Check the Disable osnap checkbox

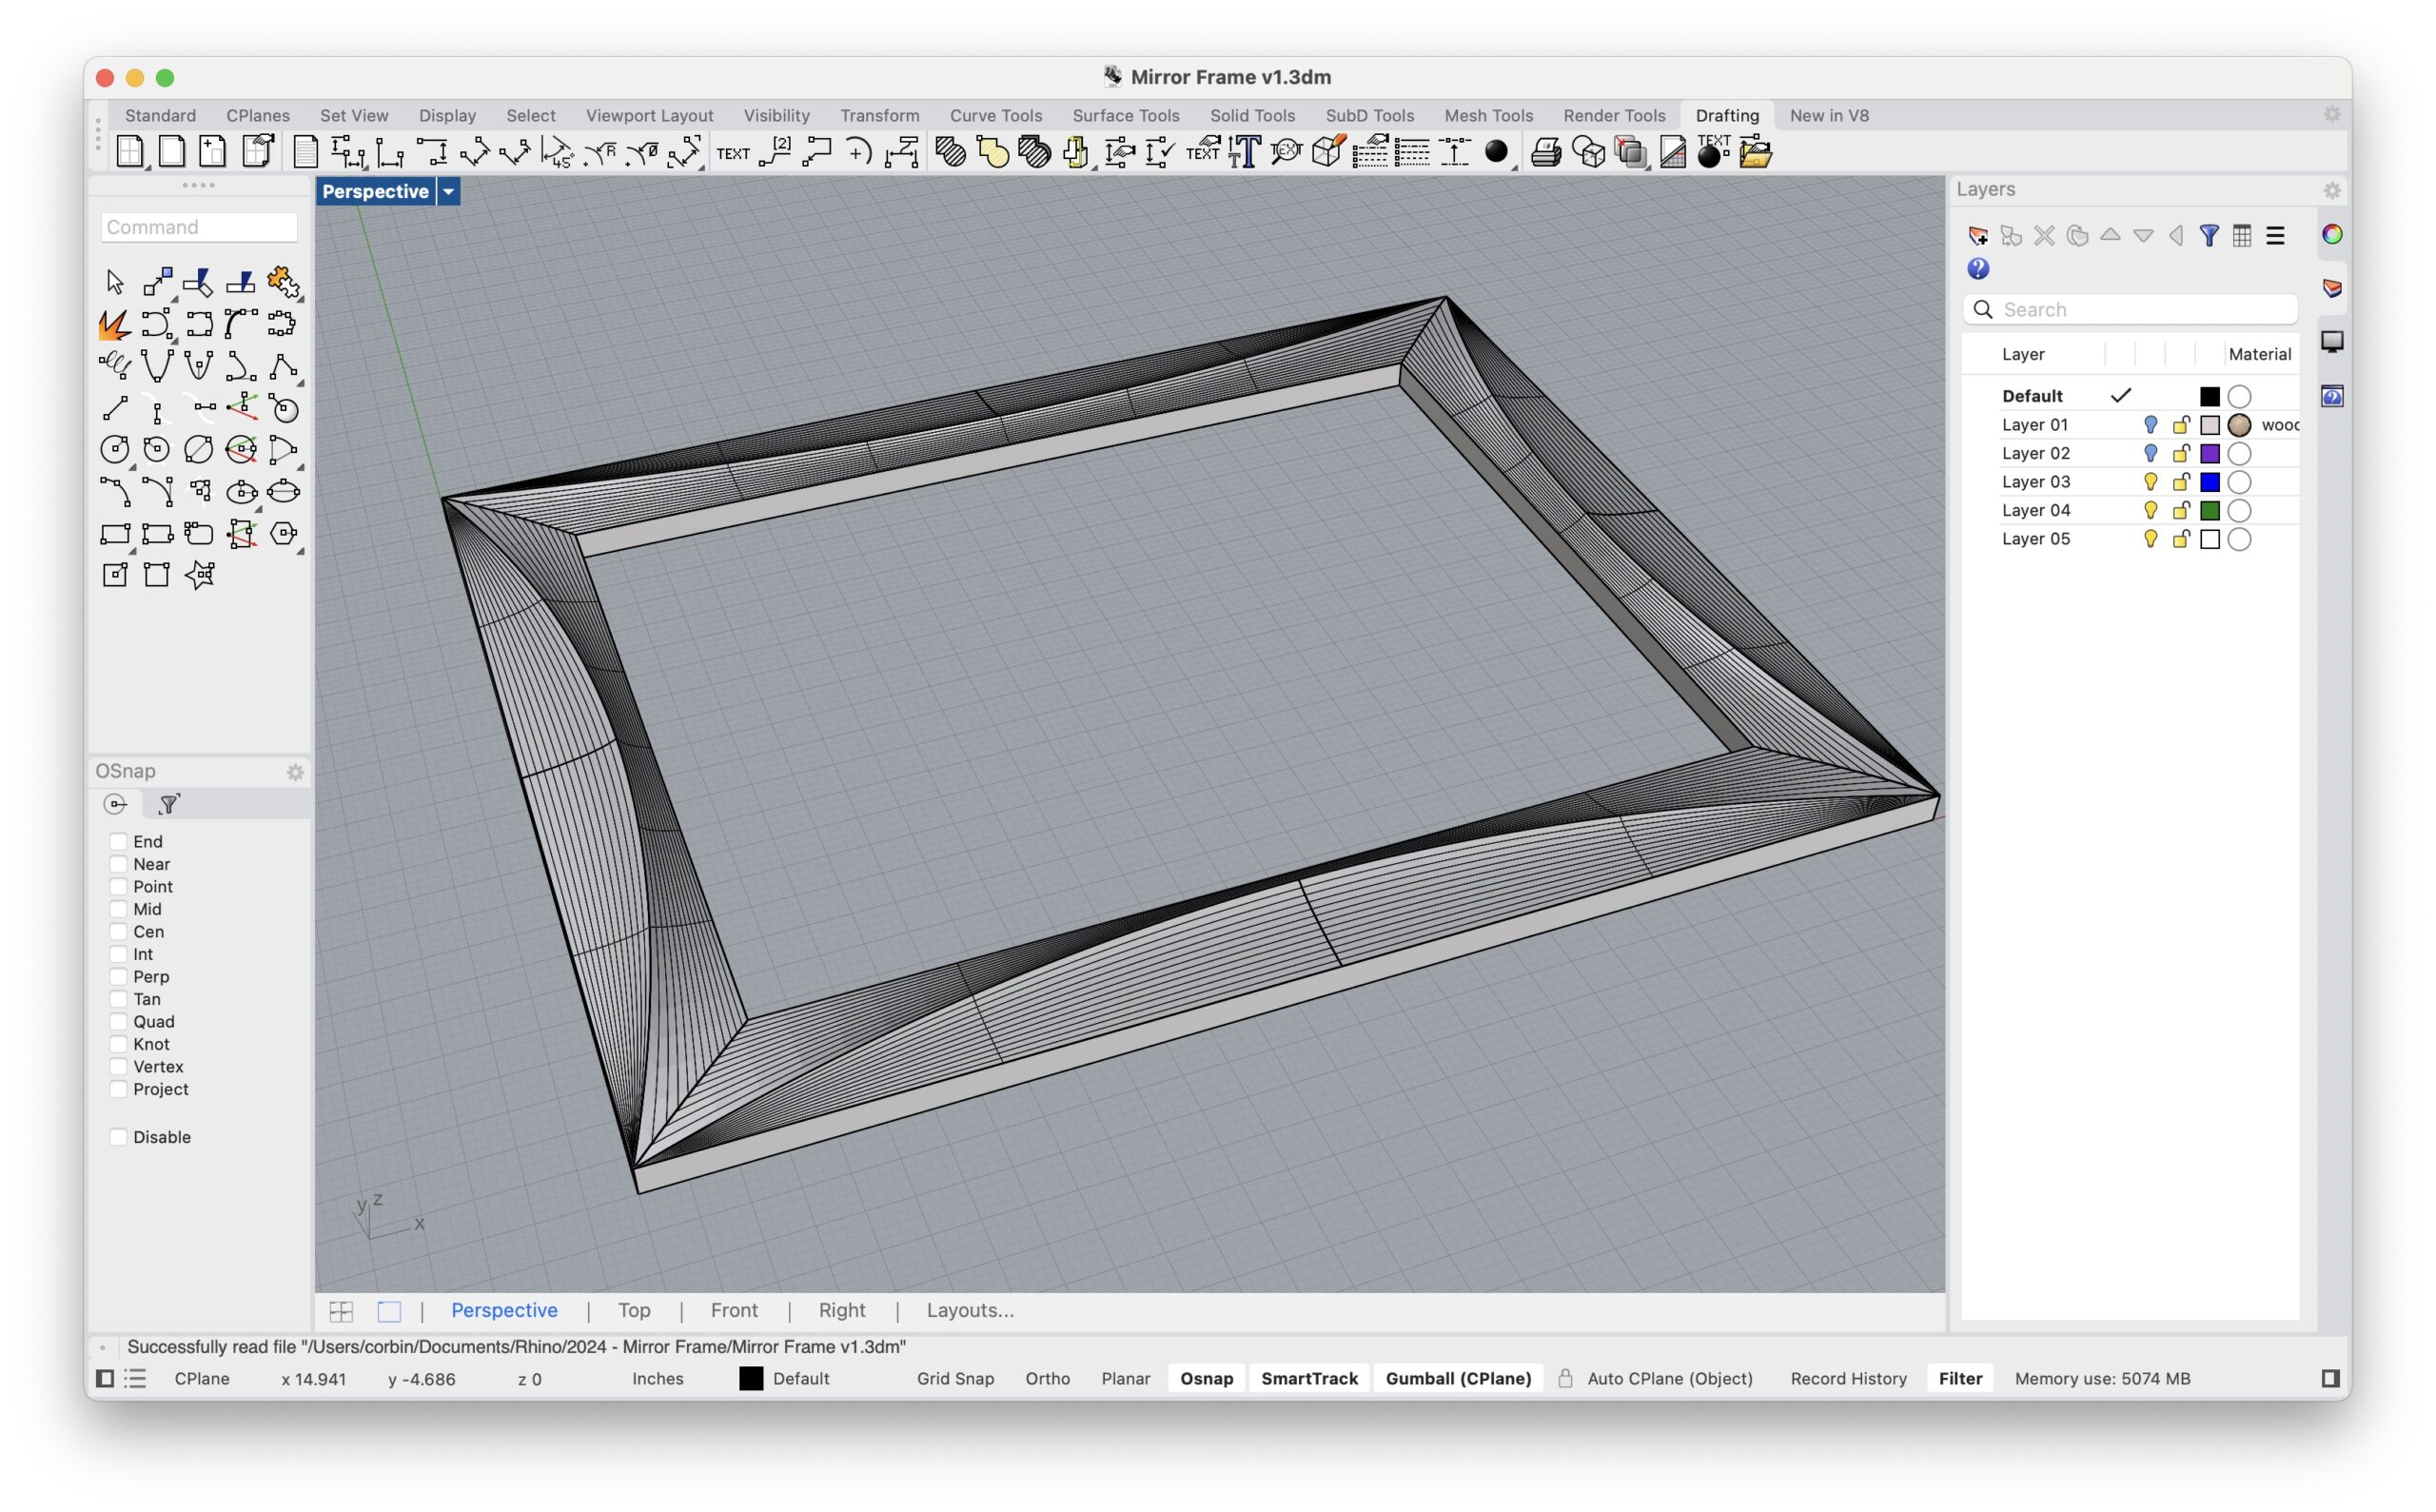[x=118, y=1136]
